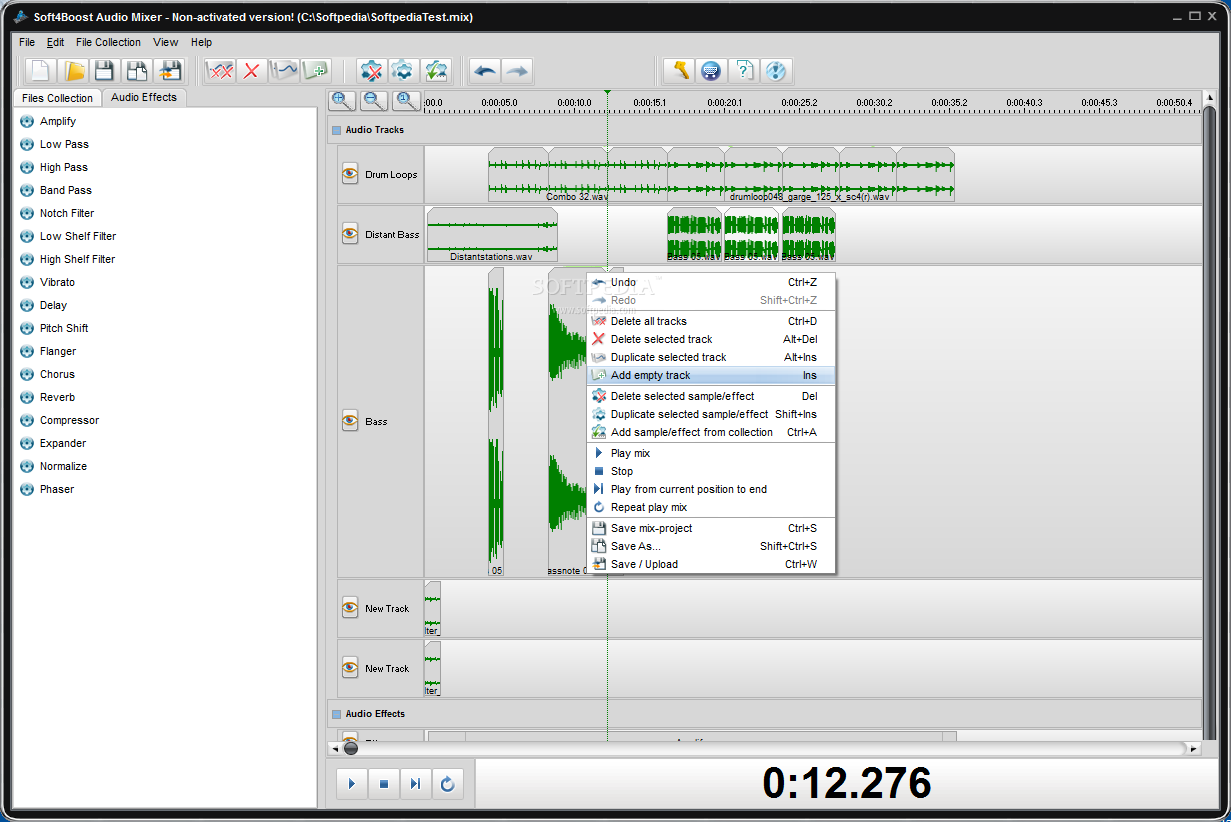The height and width of the screenshot is (822, 1231).
Task: Choose Undo in the context menu
Action: tap(711, 282)
